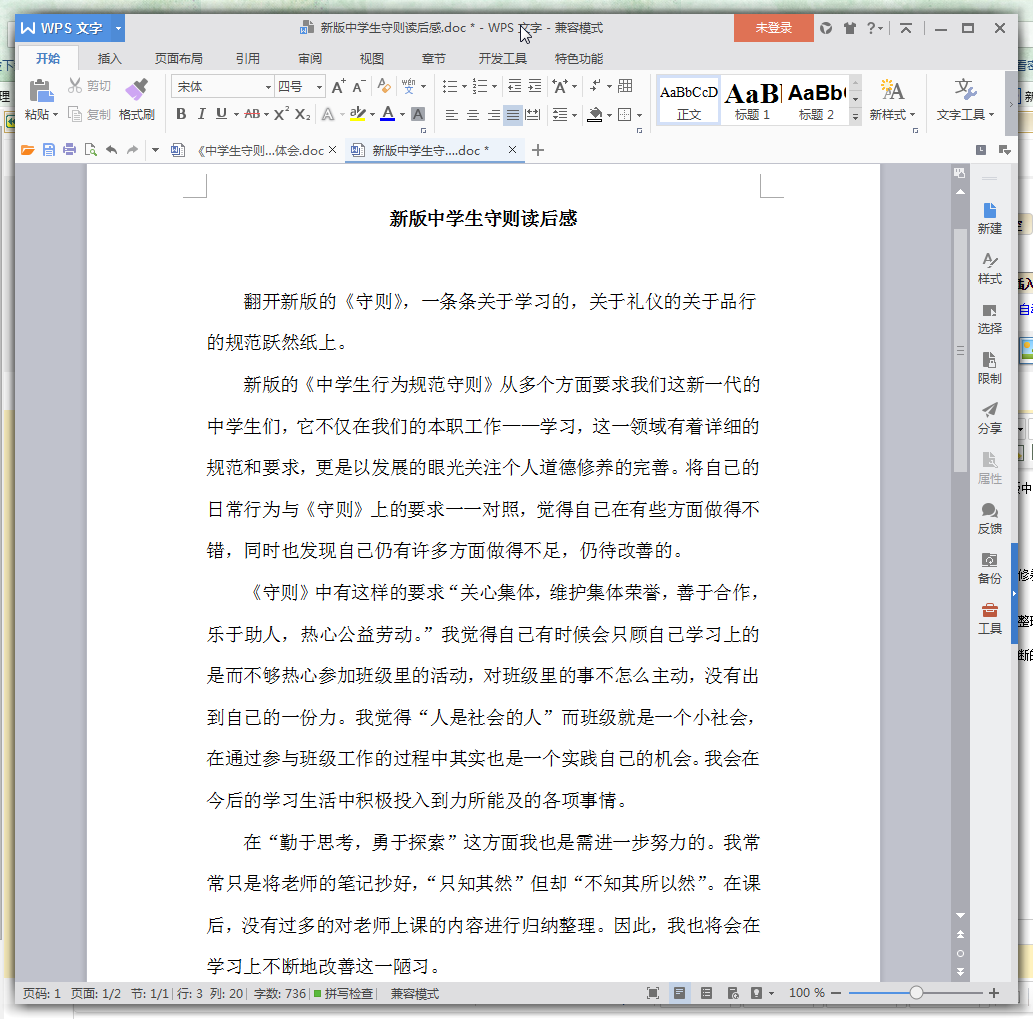
Task: Expand numbering list options
Action: pos(495,86)
